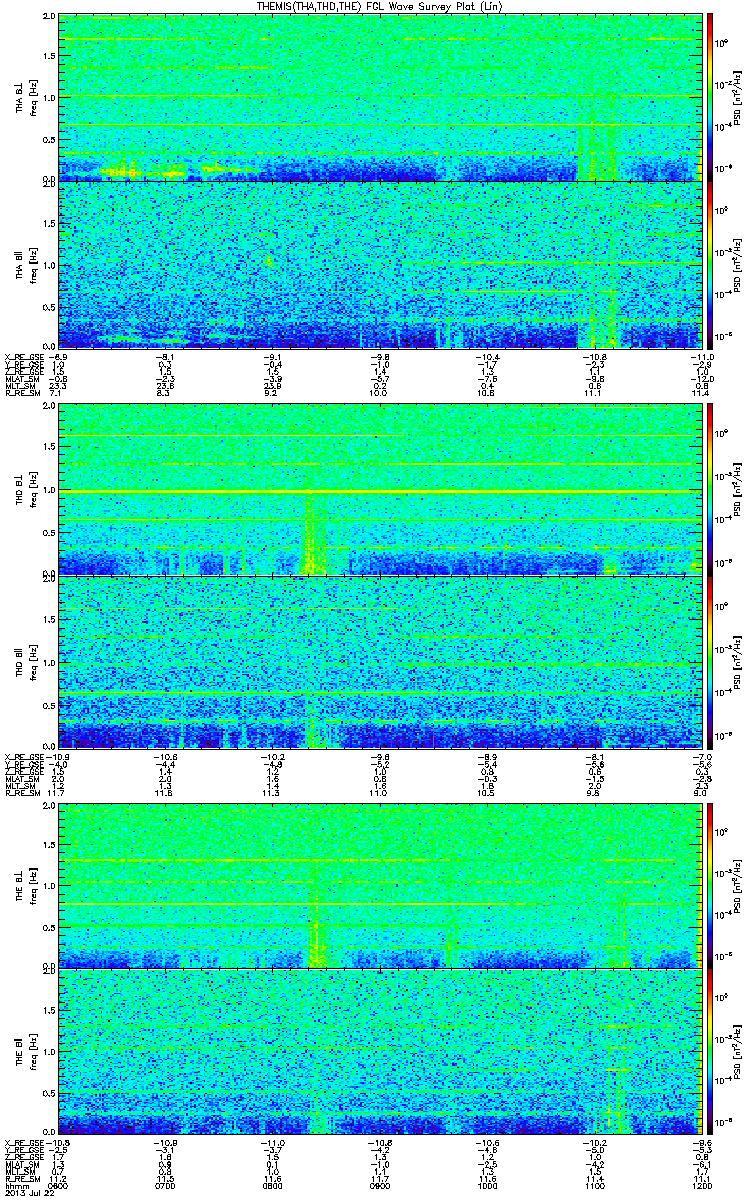Click the color bar beside THE B-parallel panel
Viewport: 750px width, 1200px height.
coord(711,1050)
